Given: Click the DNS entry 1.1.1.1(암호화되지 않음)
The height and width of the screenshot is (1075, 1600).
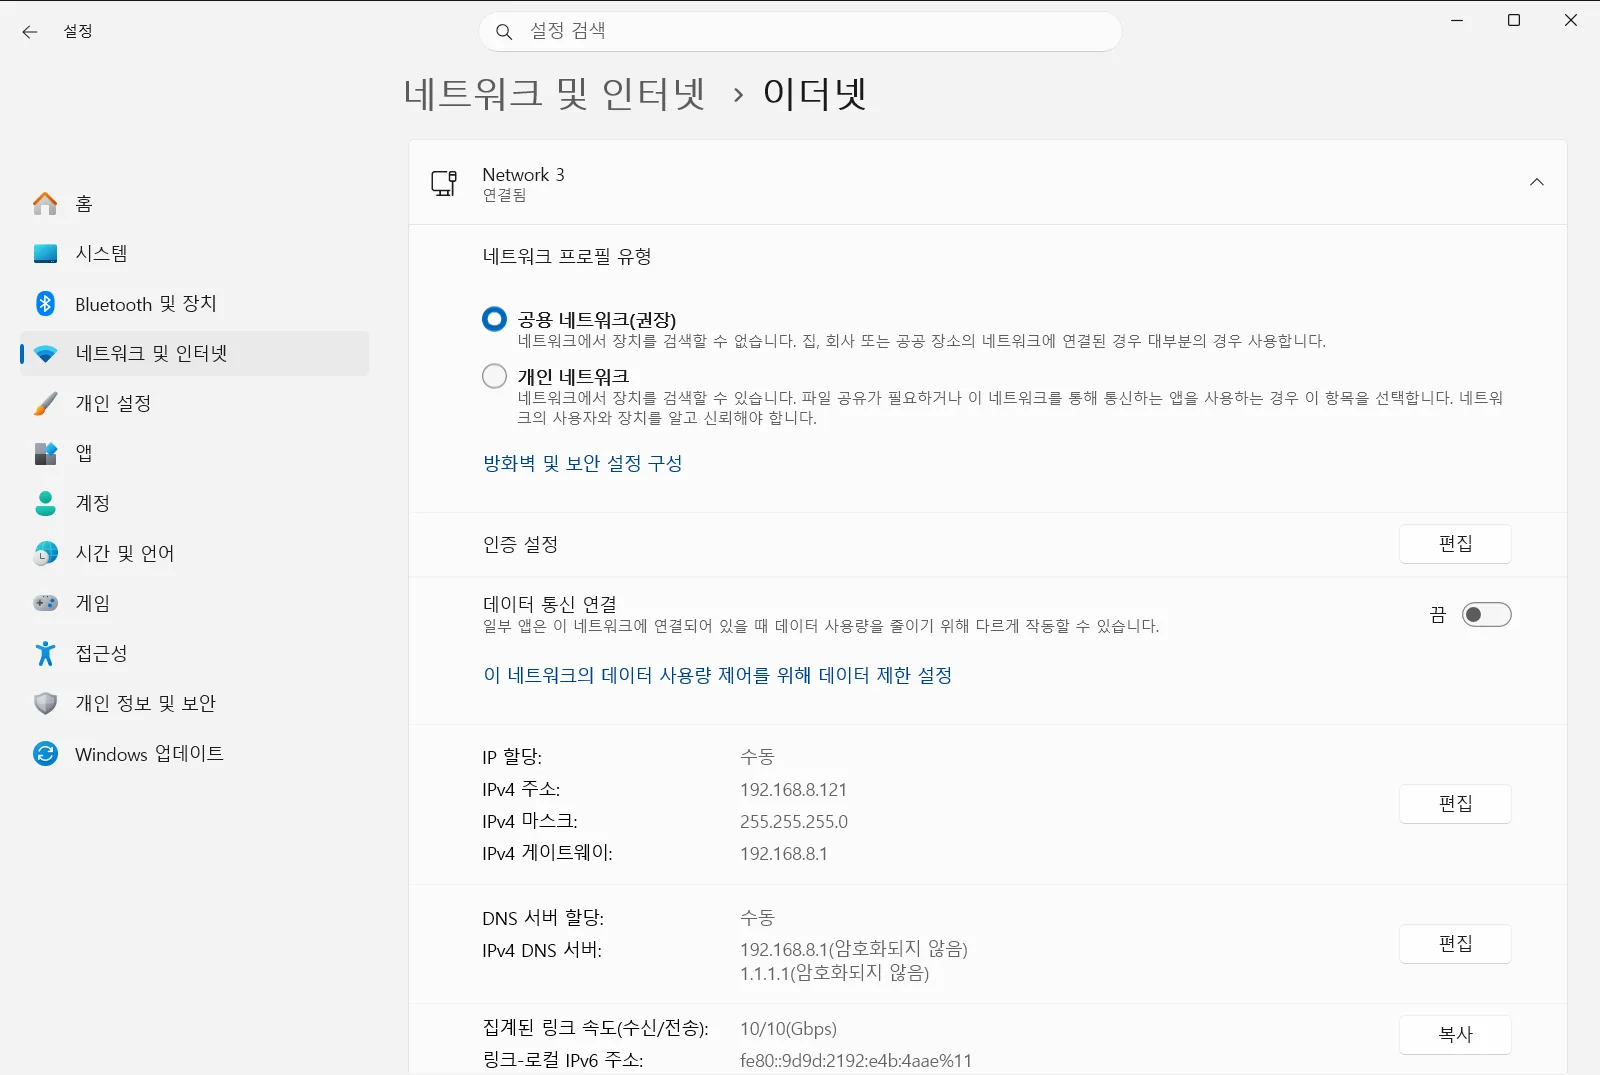Looking at the screenshot, I should (x=835, y=973).
